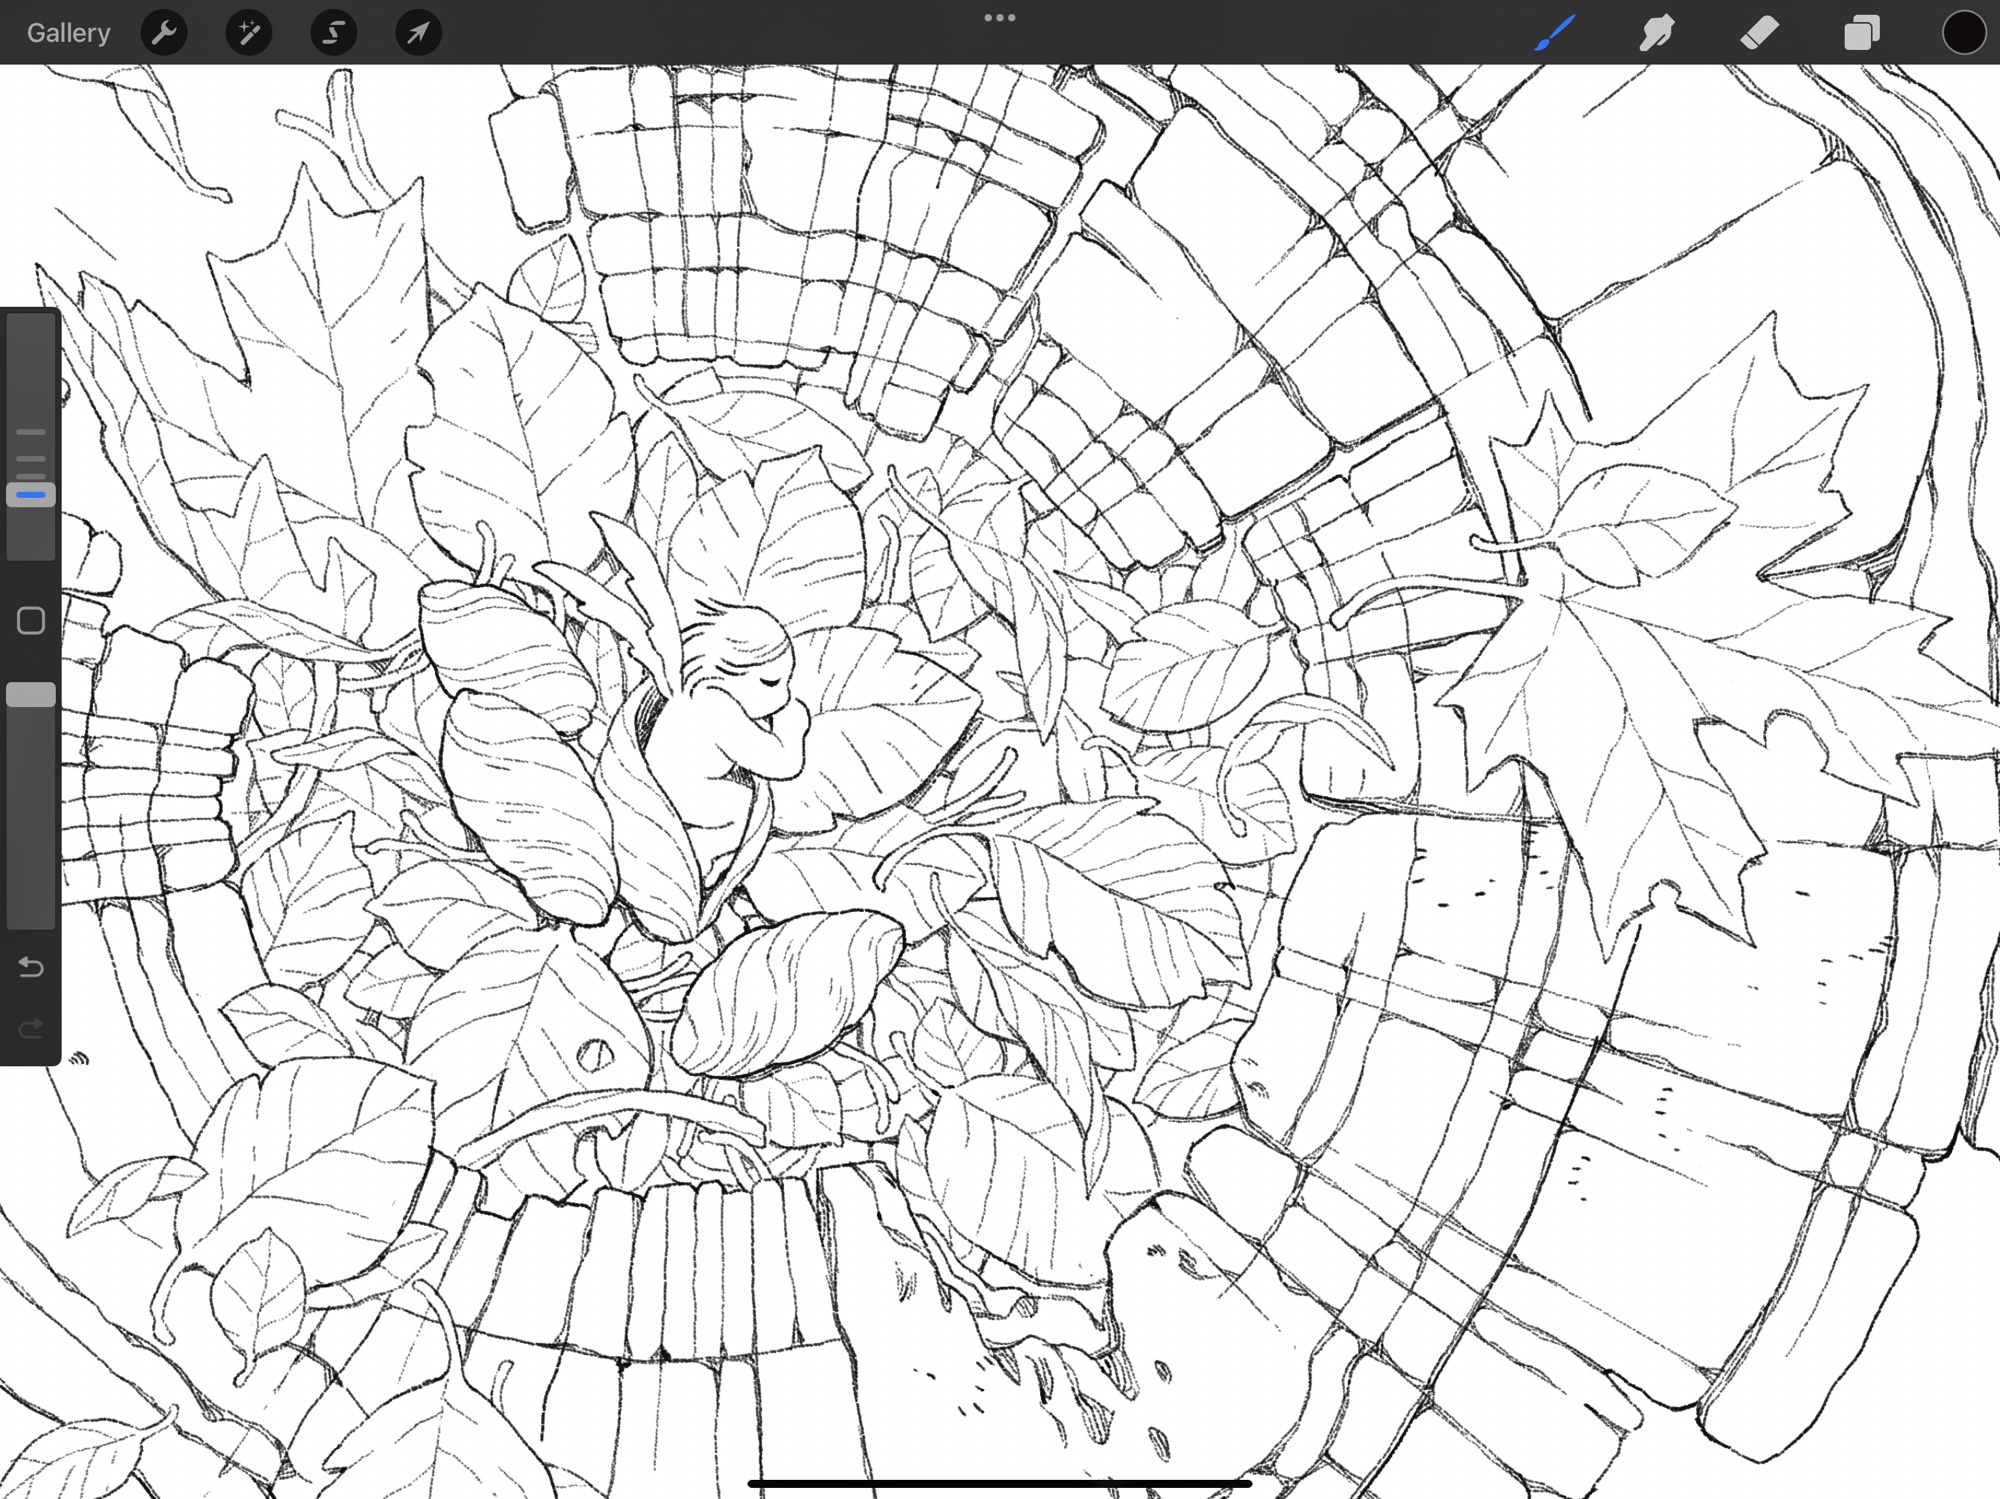Select the Brush tool

[1555, 33]
